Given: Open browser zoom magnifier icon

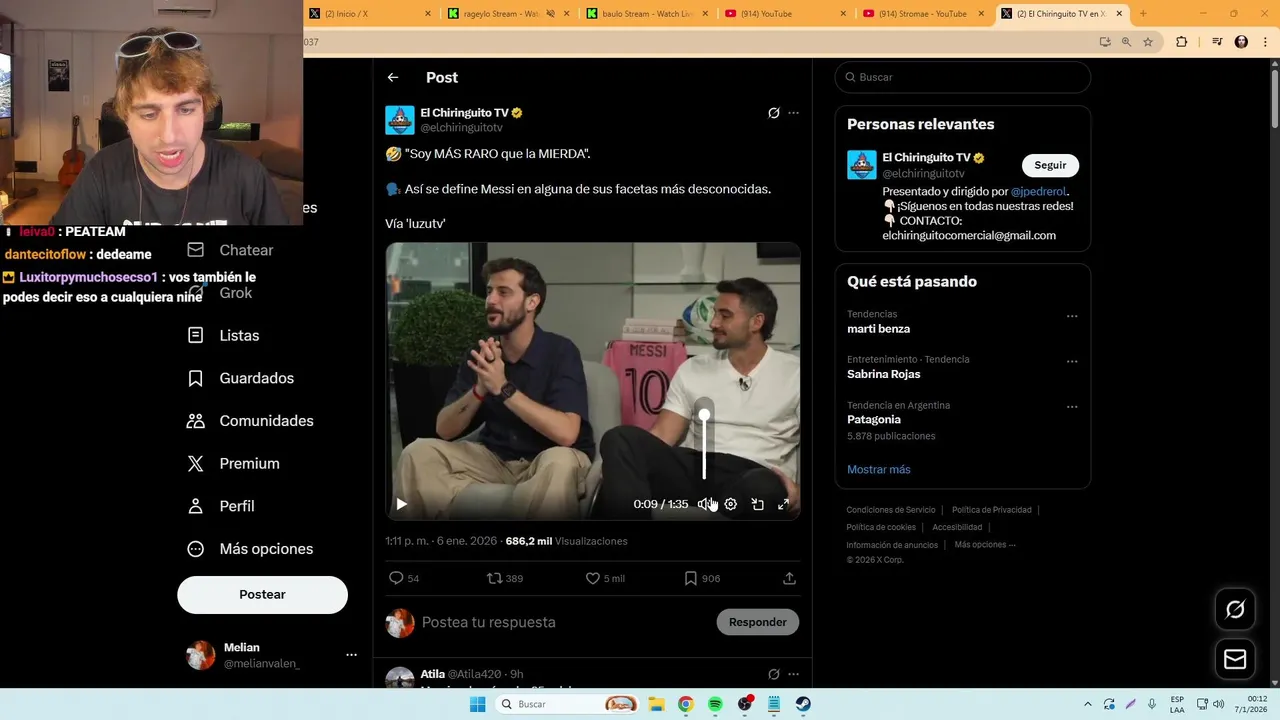Looking at the screenshot, I should (1126, 42).
